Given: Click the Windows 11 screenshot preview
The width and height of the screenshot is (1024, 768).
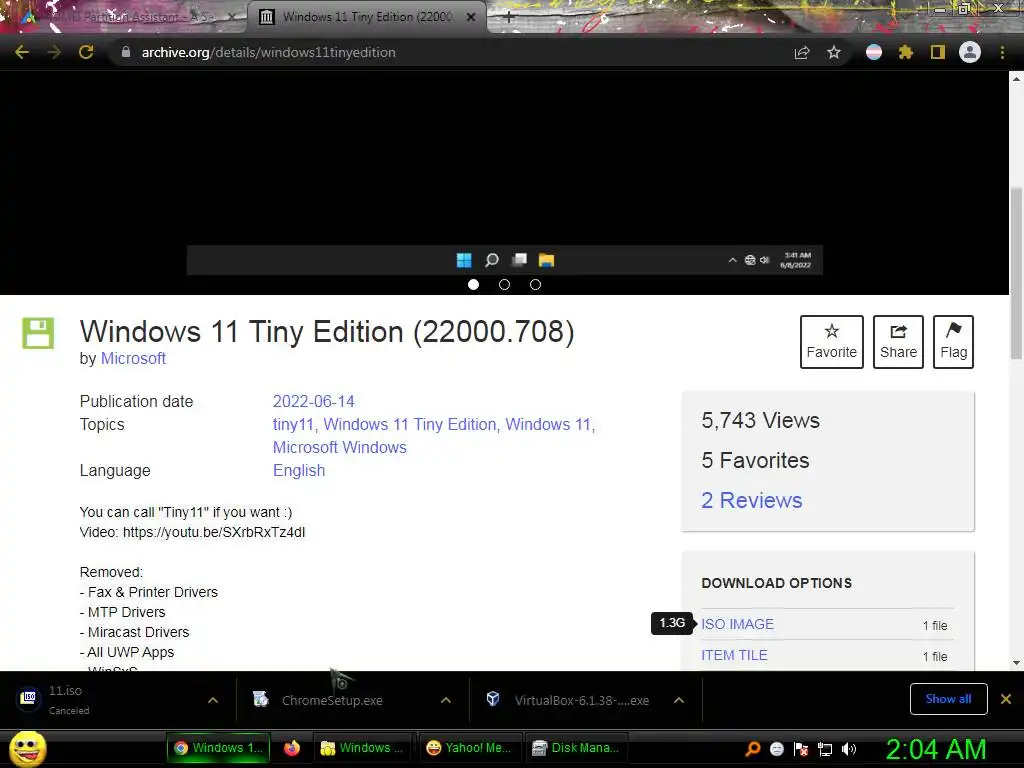Looking at the screenshot, I should coord(504,173).
